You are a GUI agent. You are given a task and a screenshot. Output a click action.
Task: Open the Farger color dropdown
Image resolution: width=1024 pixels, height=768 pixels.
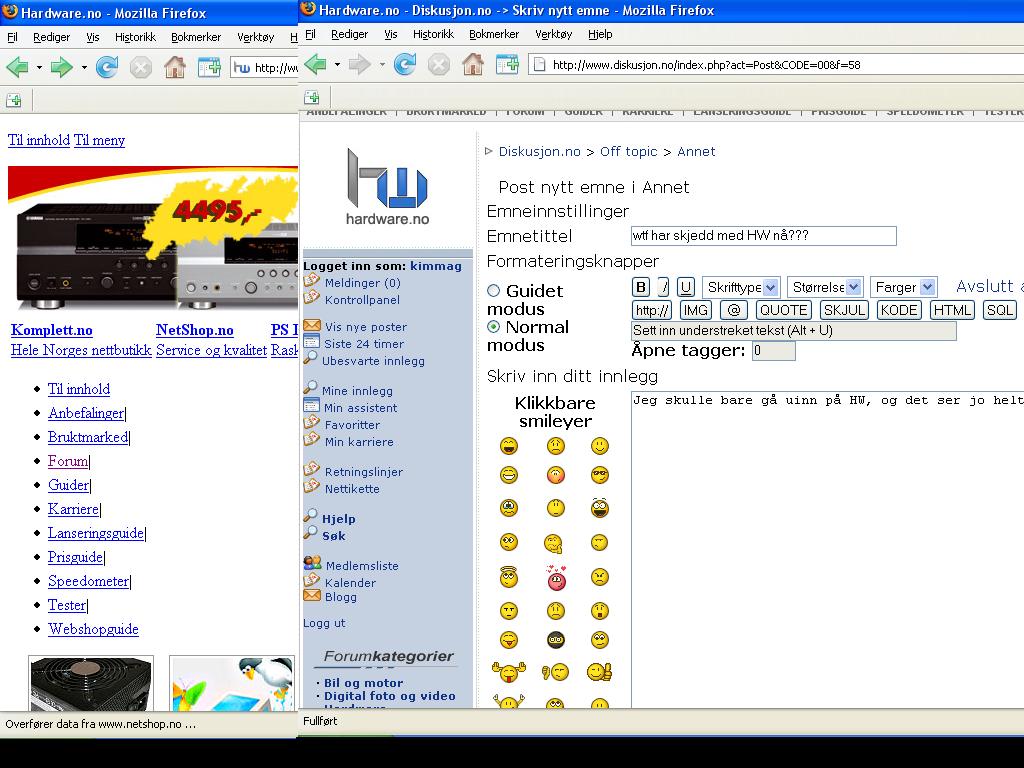(904, 287)
